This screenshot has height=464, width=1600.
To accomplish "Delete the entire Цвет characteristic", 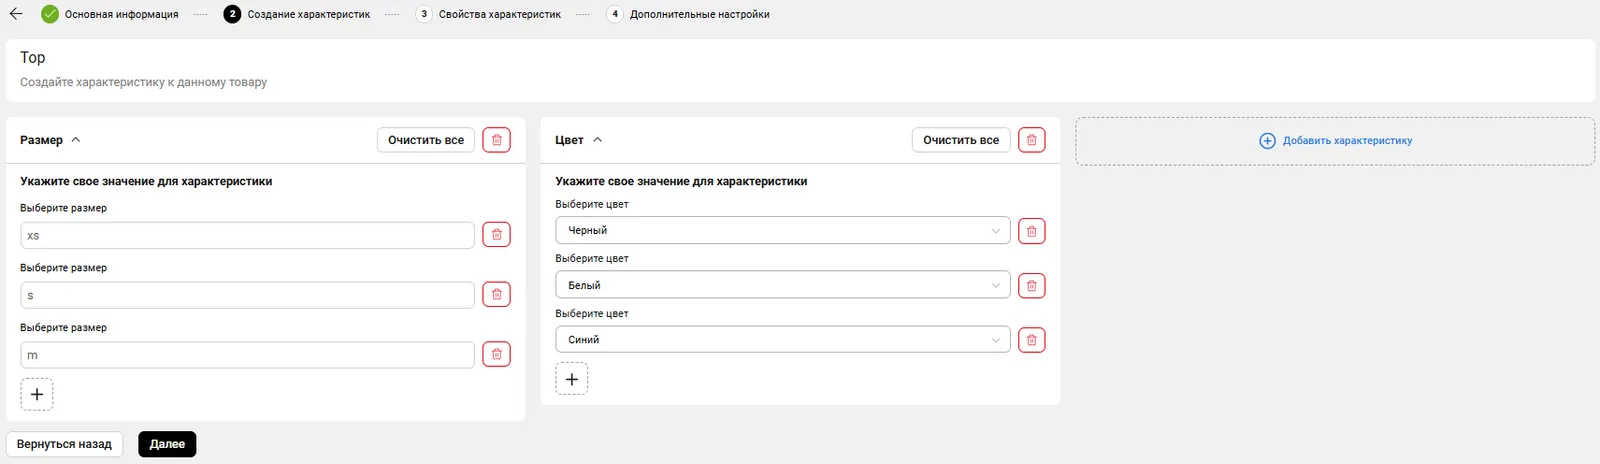I will point(1031,140).
